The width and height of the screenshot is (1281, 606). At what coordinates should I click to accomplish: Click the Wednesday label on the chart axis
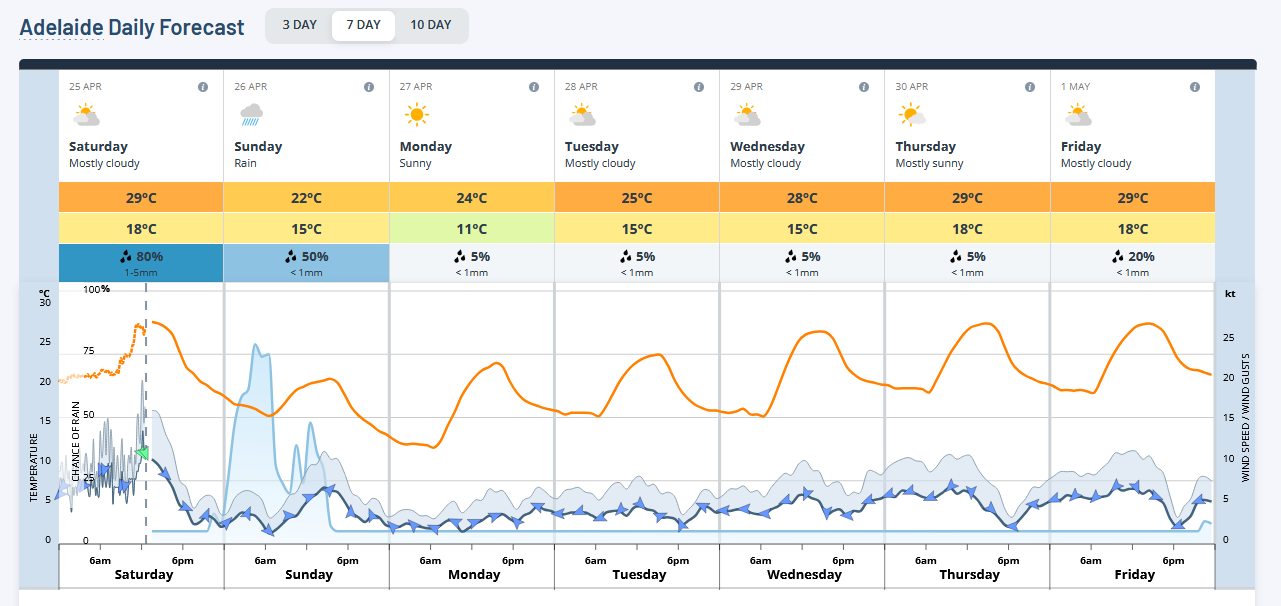click(803, 575)
